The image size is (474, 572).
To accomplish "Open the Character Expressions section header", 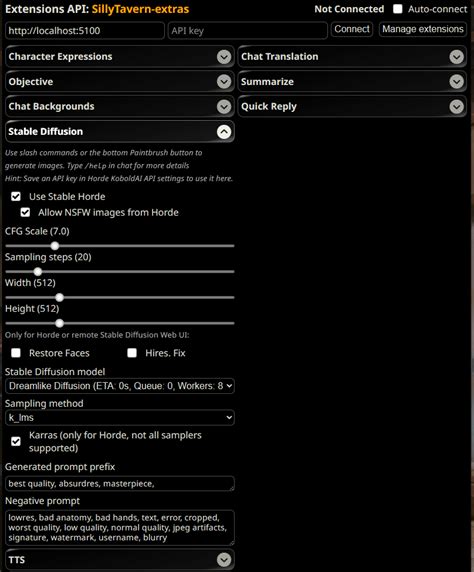I will click(x=120, y=57).
